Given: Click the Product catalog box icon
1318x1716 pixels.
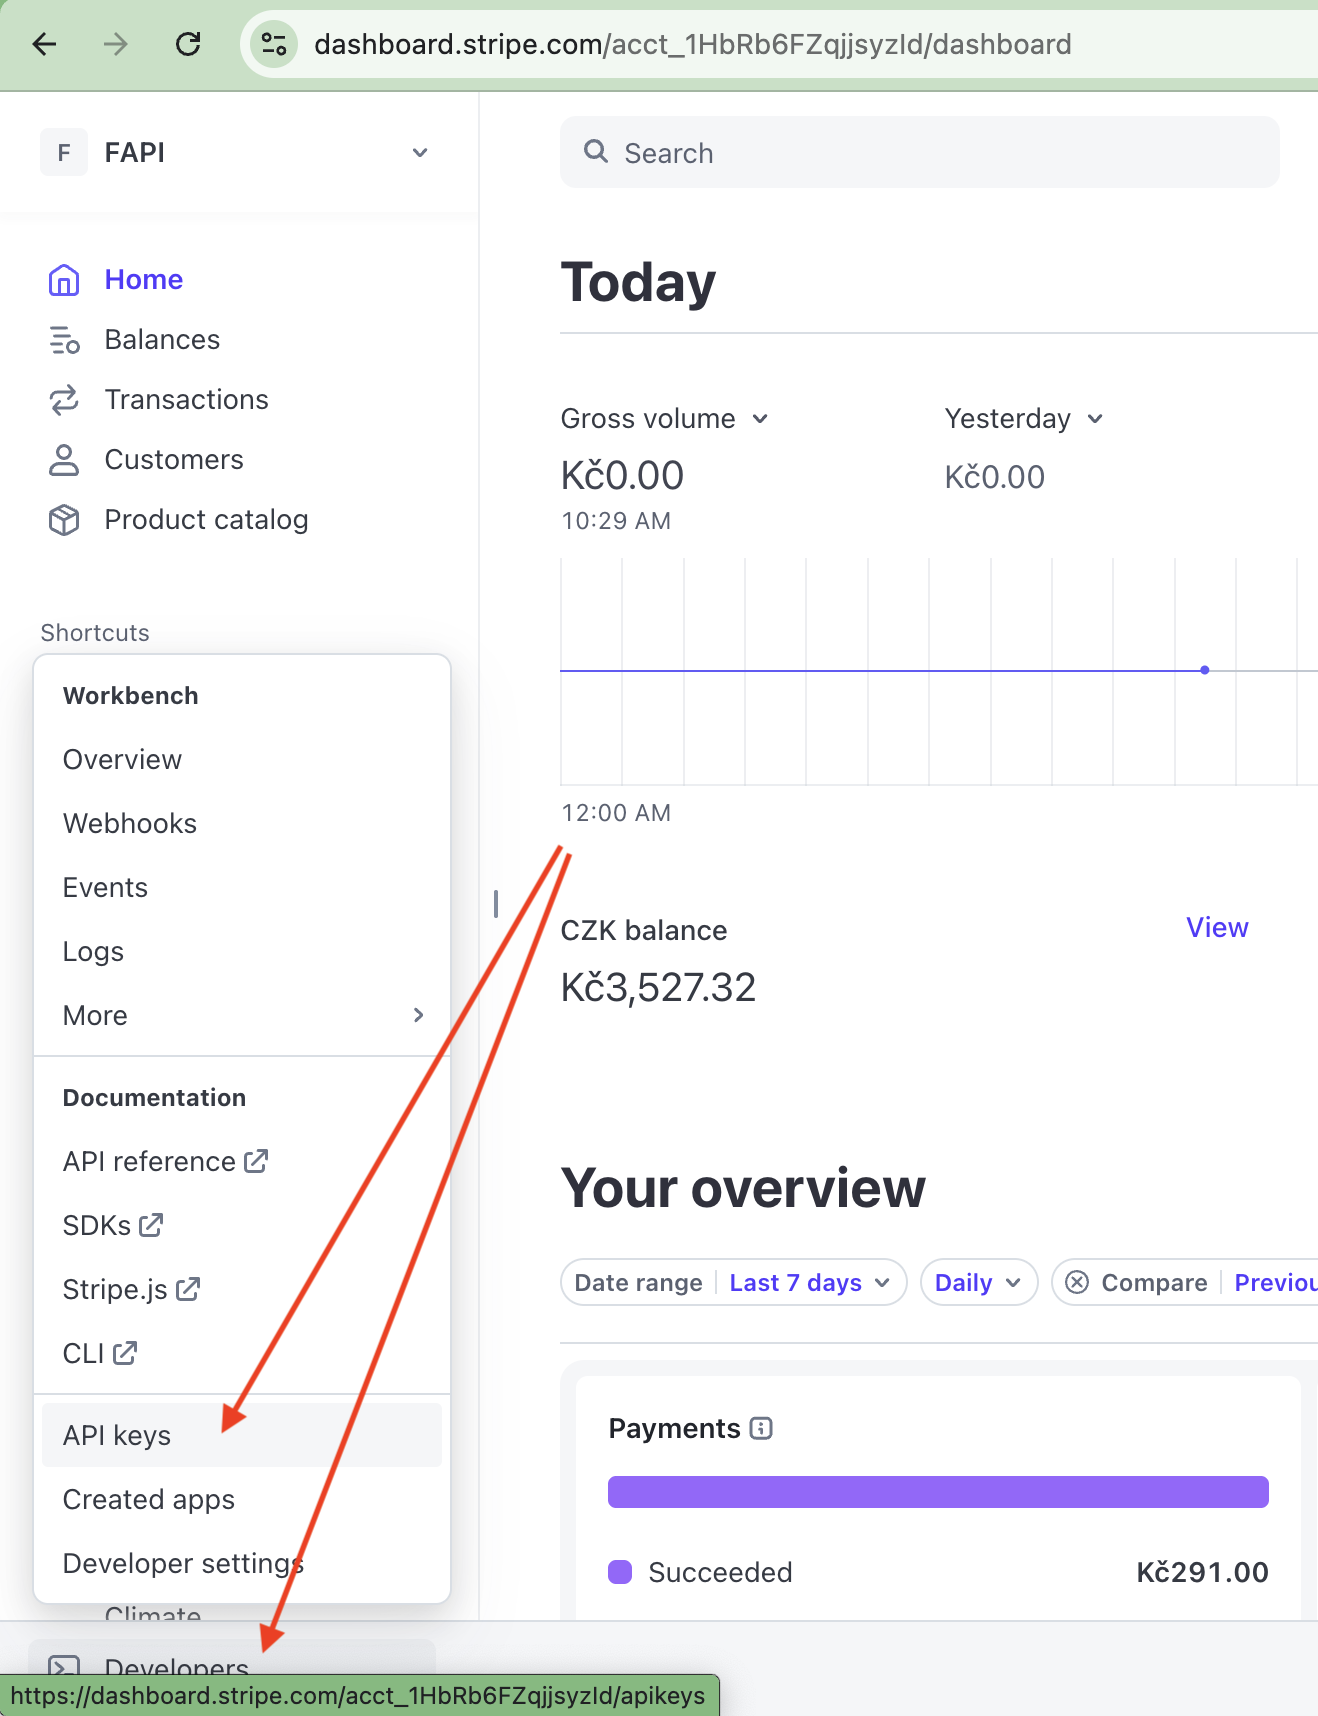Looking at the screenshot, I should tap(64, 520).
